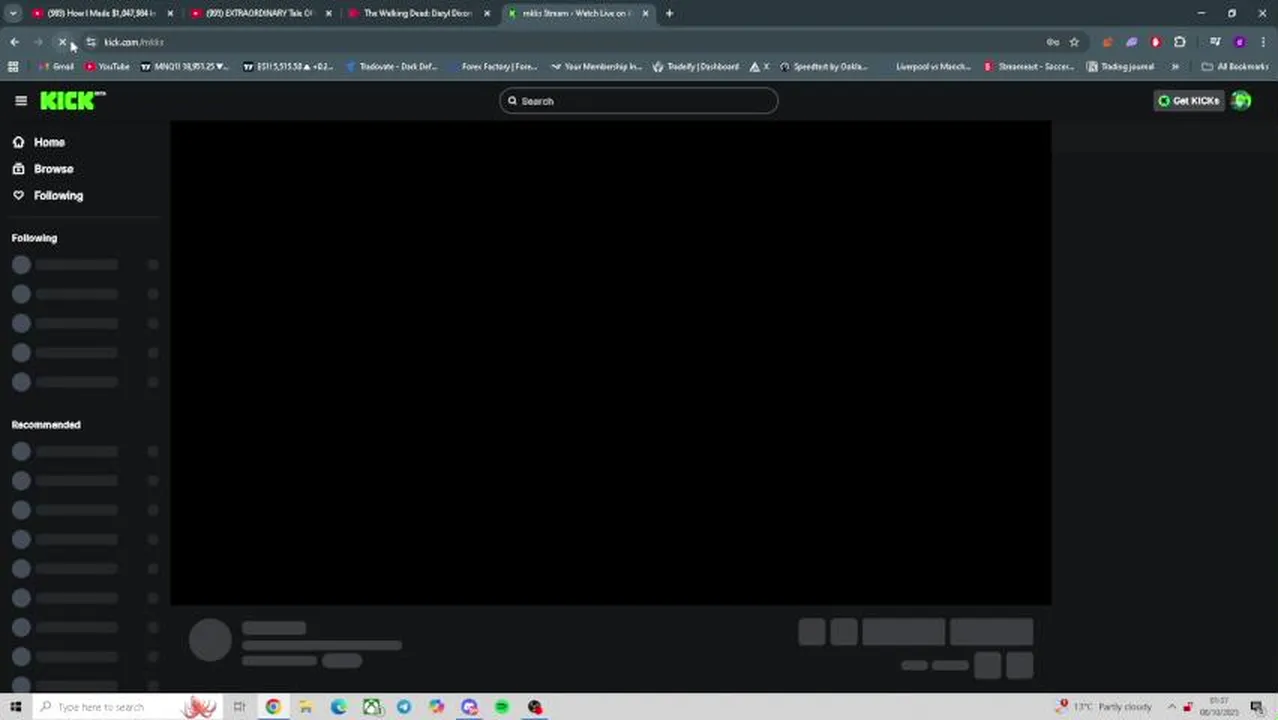The image size is (1278, 720).
Task: Stop page loading in browser toolbar
Action: tap(62, 42)
